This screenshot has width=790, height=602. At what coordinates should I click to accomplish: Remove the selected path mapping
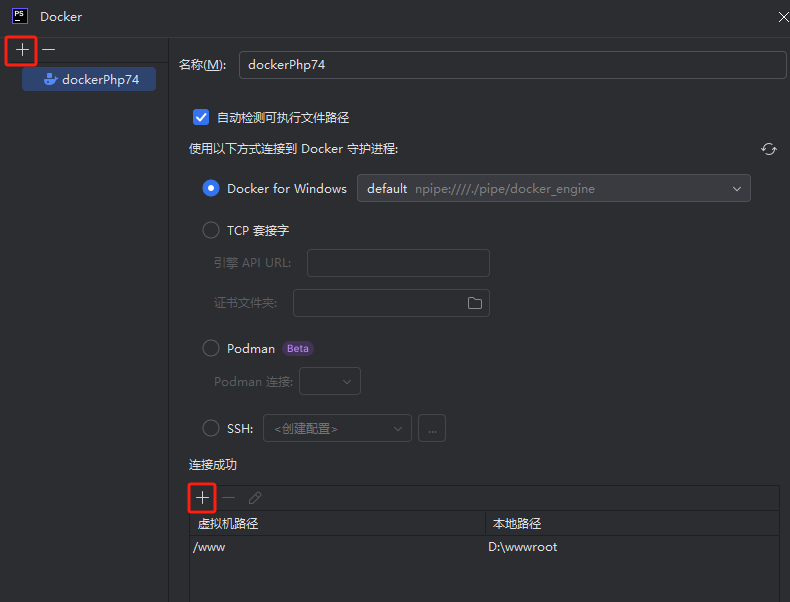tap(229, 498)
